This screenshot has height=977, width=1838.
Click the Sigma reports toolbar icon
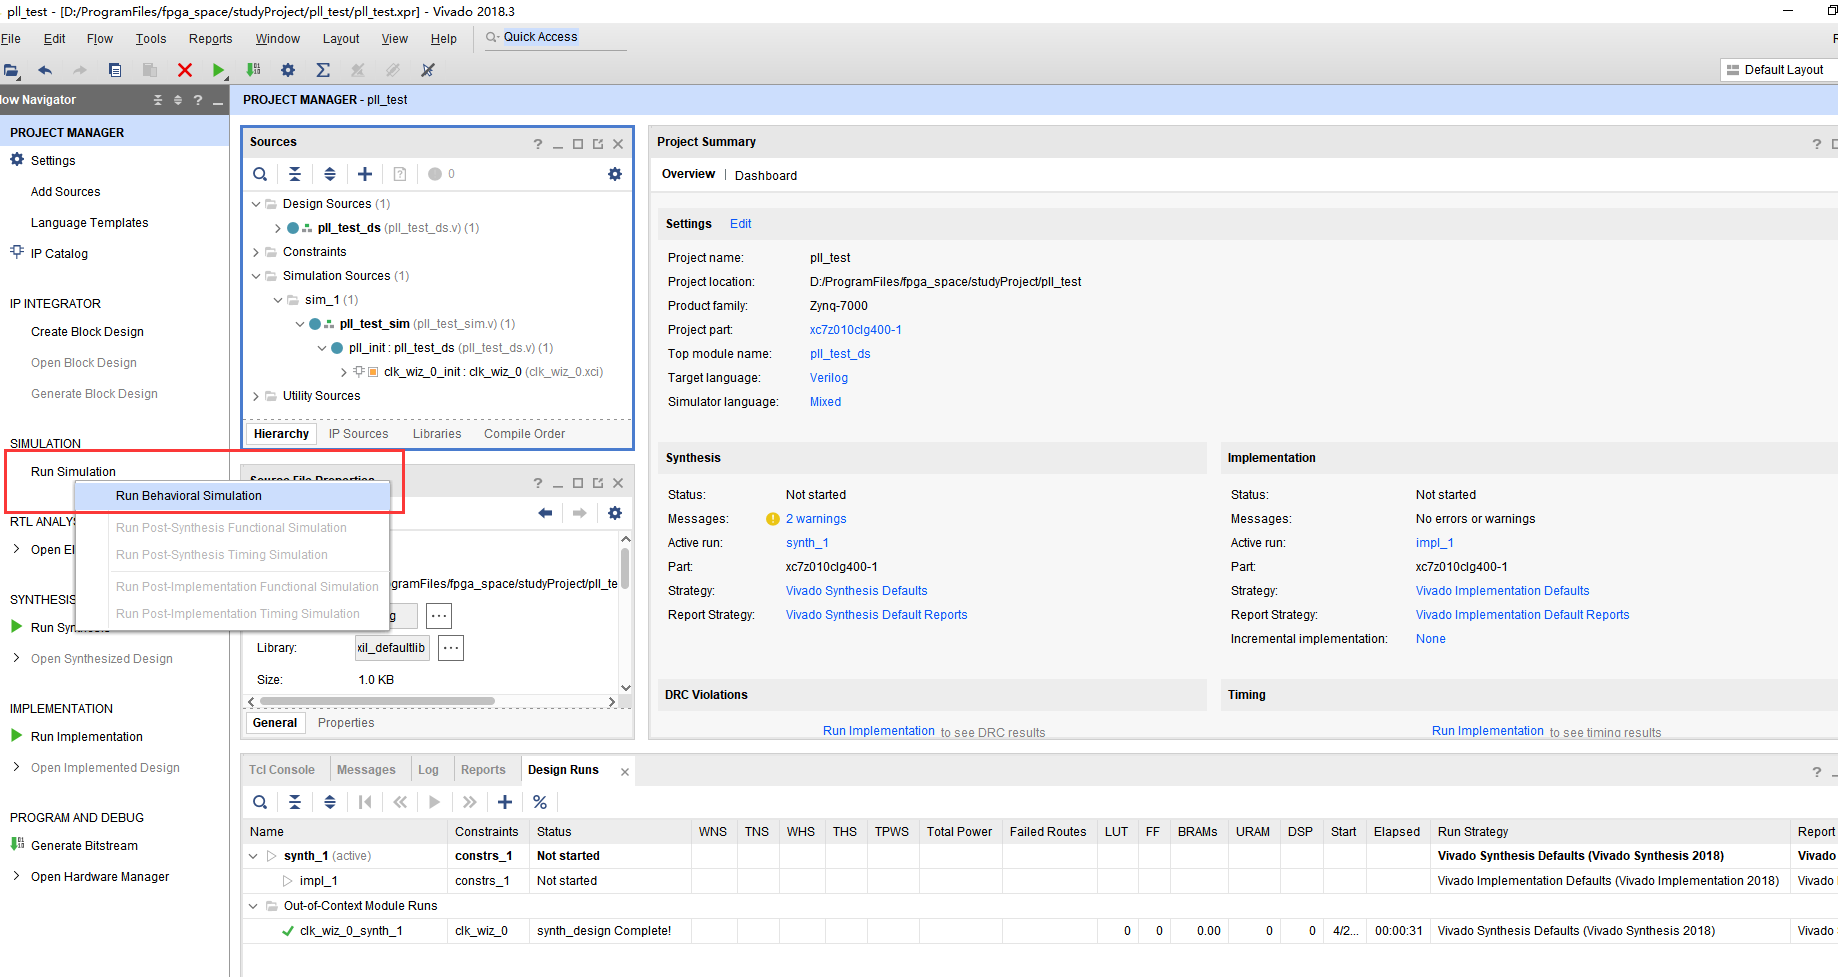point(323,70)
